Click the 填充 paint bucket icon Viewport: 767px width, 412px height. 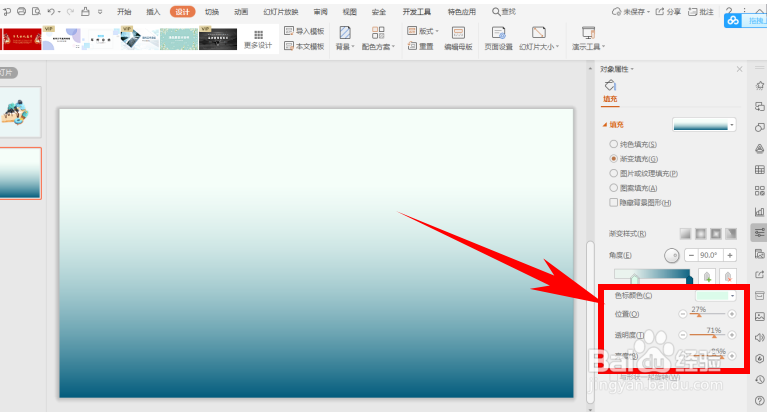(x=610, y=85)
